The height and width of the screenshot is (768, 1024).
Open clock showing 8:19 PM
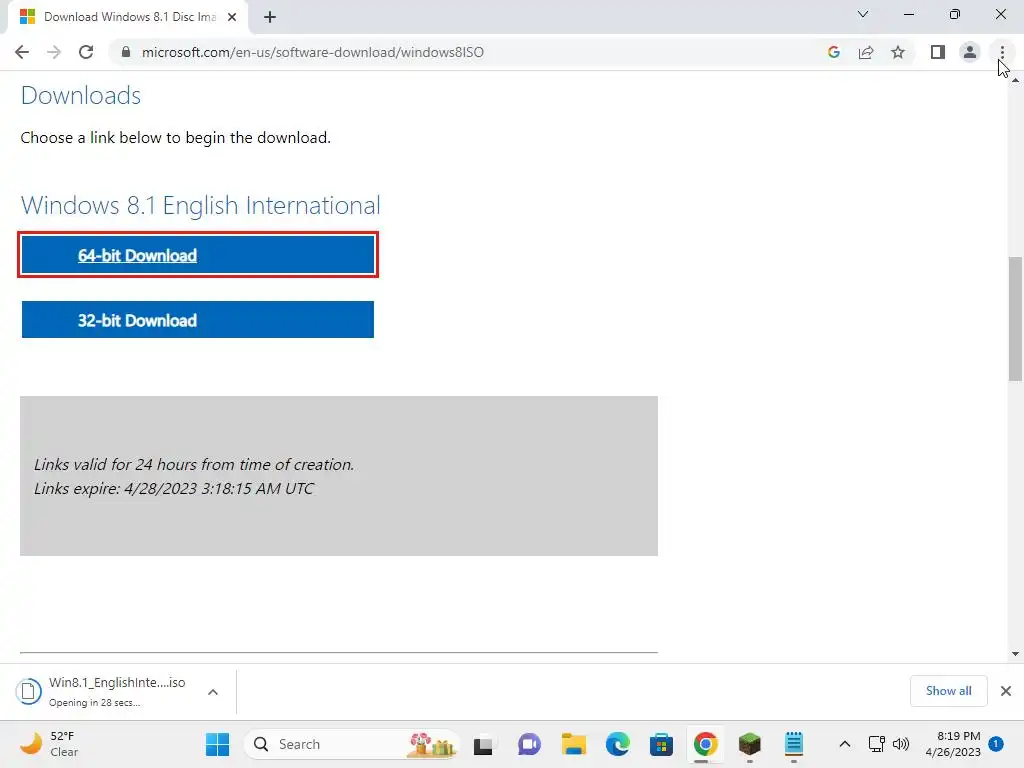tap(953, 744)
